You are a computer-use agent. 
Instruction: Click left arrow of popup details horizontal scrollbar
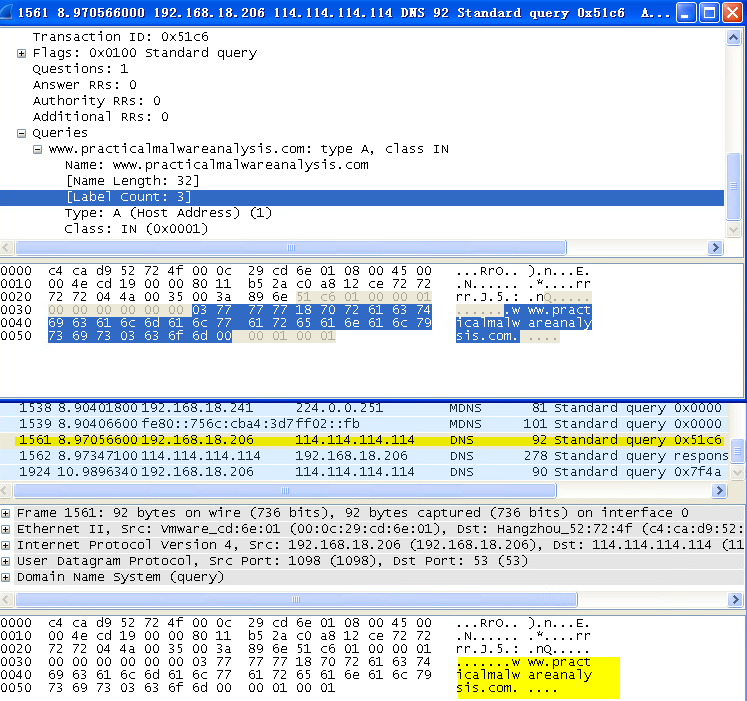(x=7, y=248)
